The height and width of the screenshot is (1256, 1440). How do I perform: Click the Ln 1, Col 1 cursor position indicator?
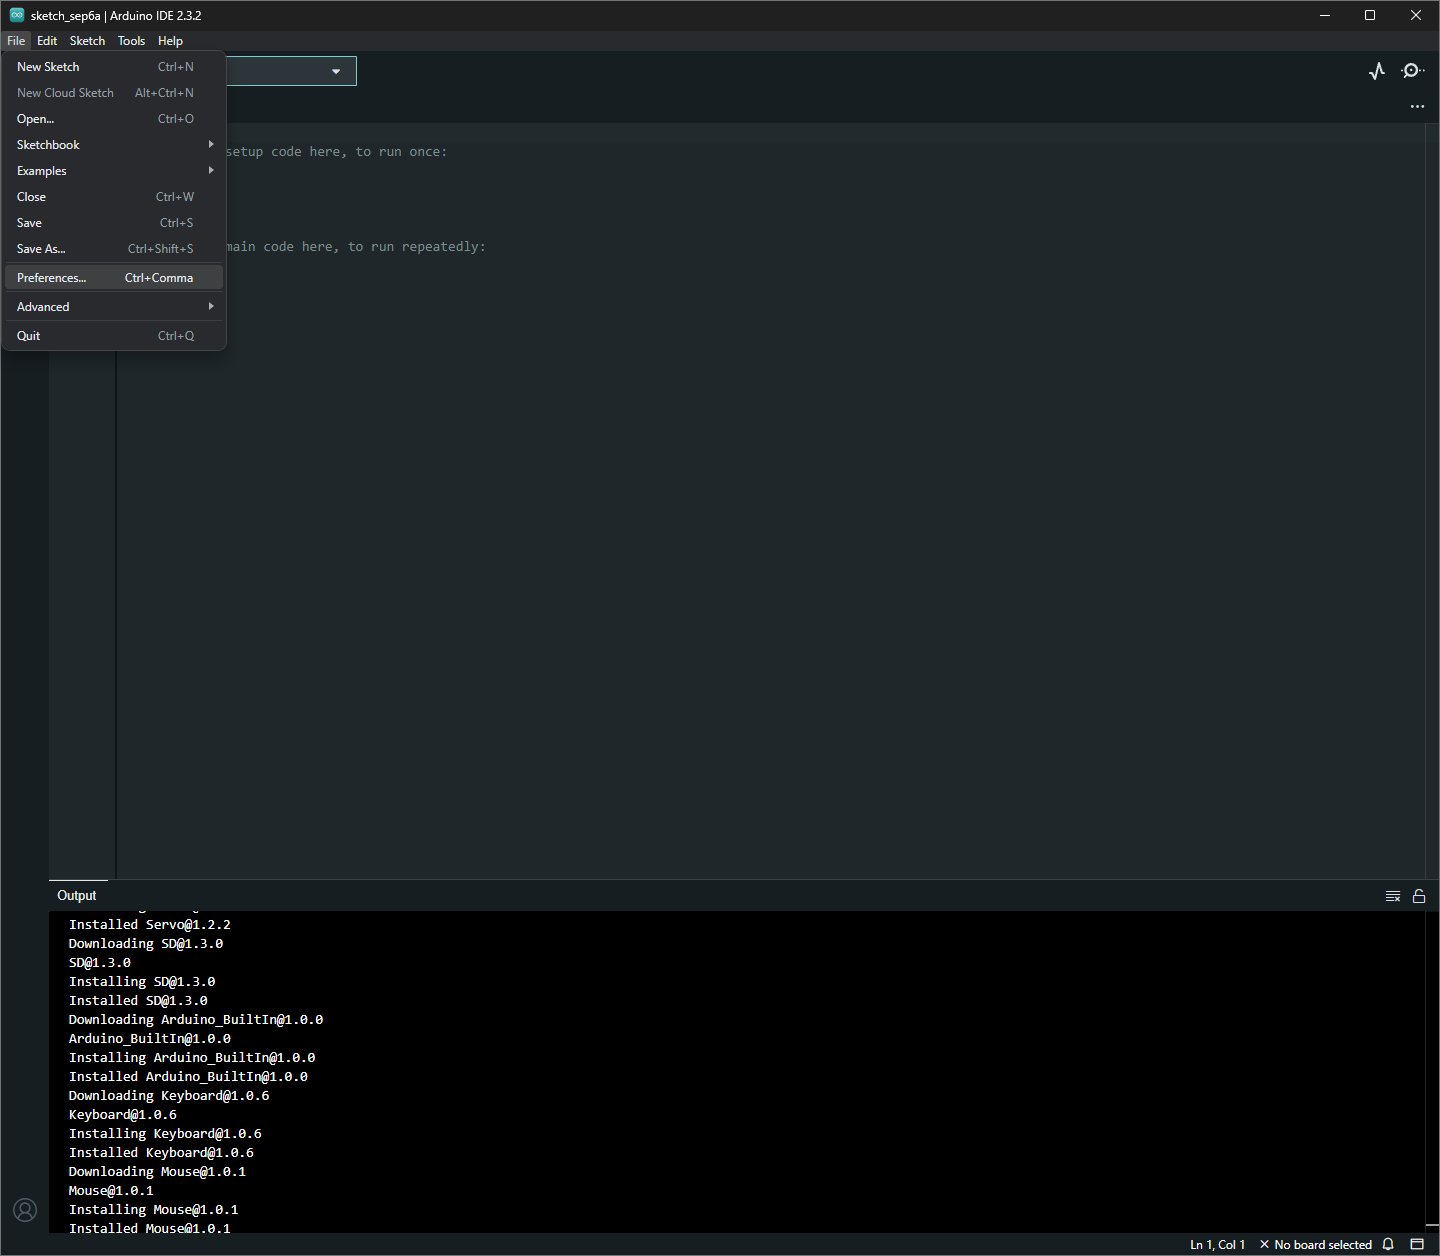coord(1218,1244)
